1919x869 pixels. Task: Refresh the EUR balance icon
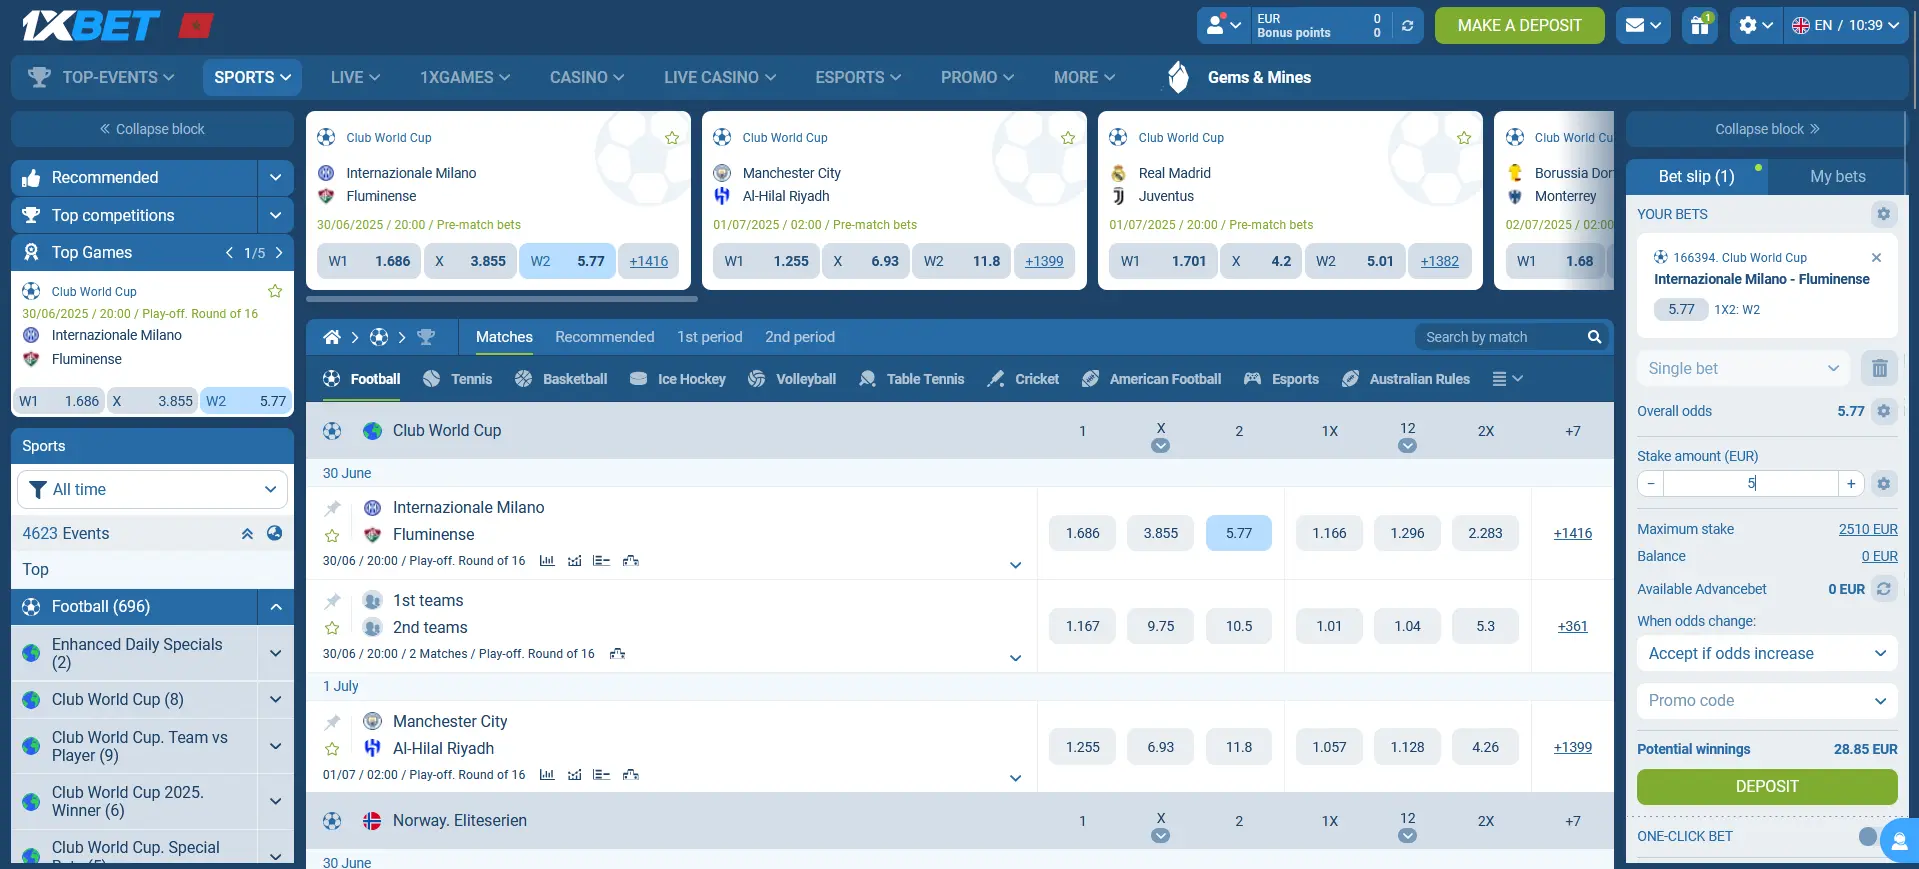tap(1407, 26)
